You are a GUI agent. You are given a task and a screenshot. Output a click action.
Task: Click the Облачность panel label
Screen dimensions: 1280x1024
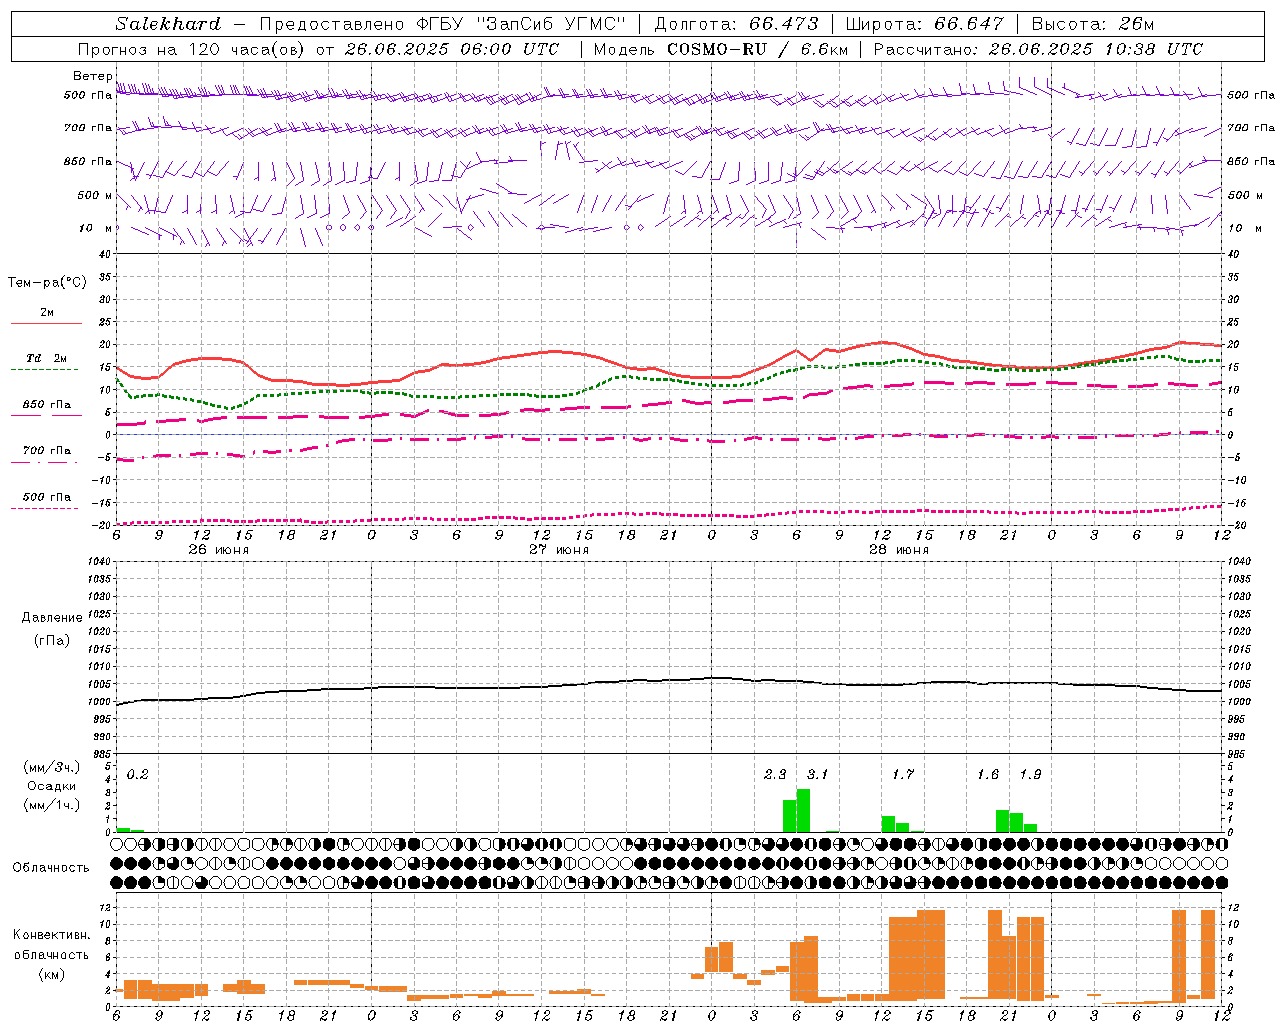51,868
